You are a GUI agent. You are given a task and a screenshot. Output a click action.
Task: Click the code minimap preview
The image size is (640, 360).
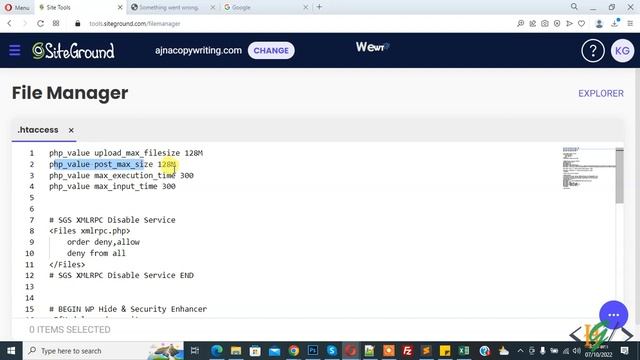(x=588, y=167)
